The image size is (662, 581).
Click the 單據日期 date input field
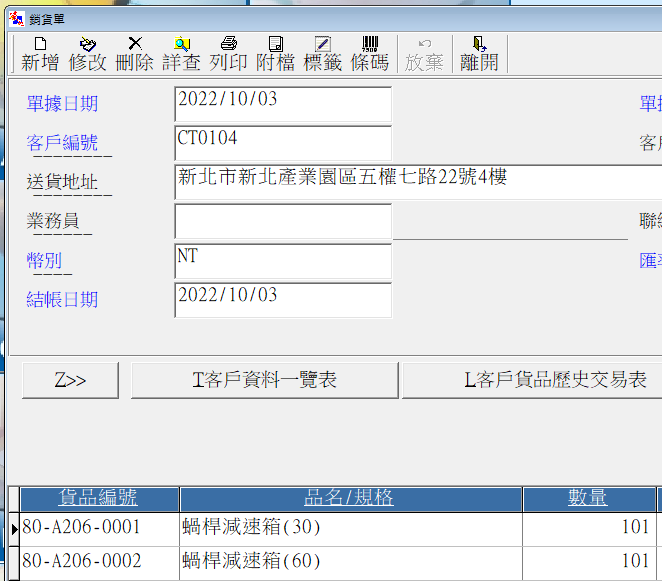pos(282,104)
